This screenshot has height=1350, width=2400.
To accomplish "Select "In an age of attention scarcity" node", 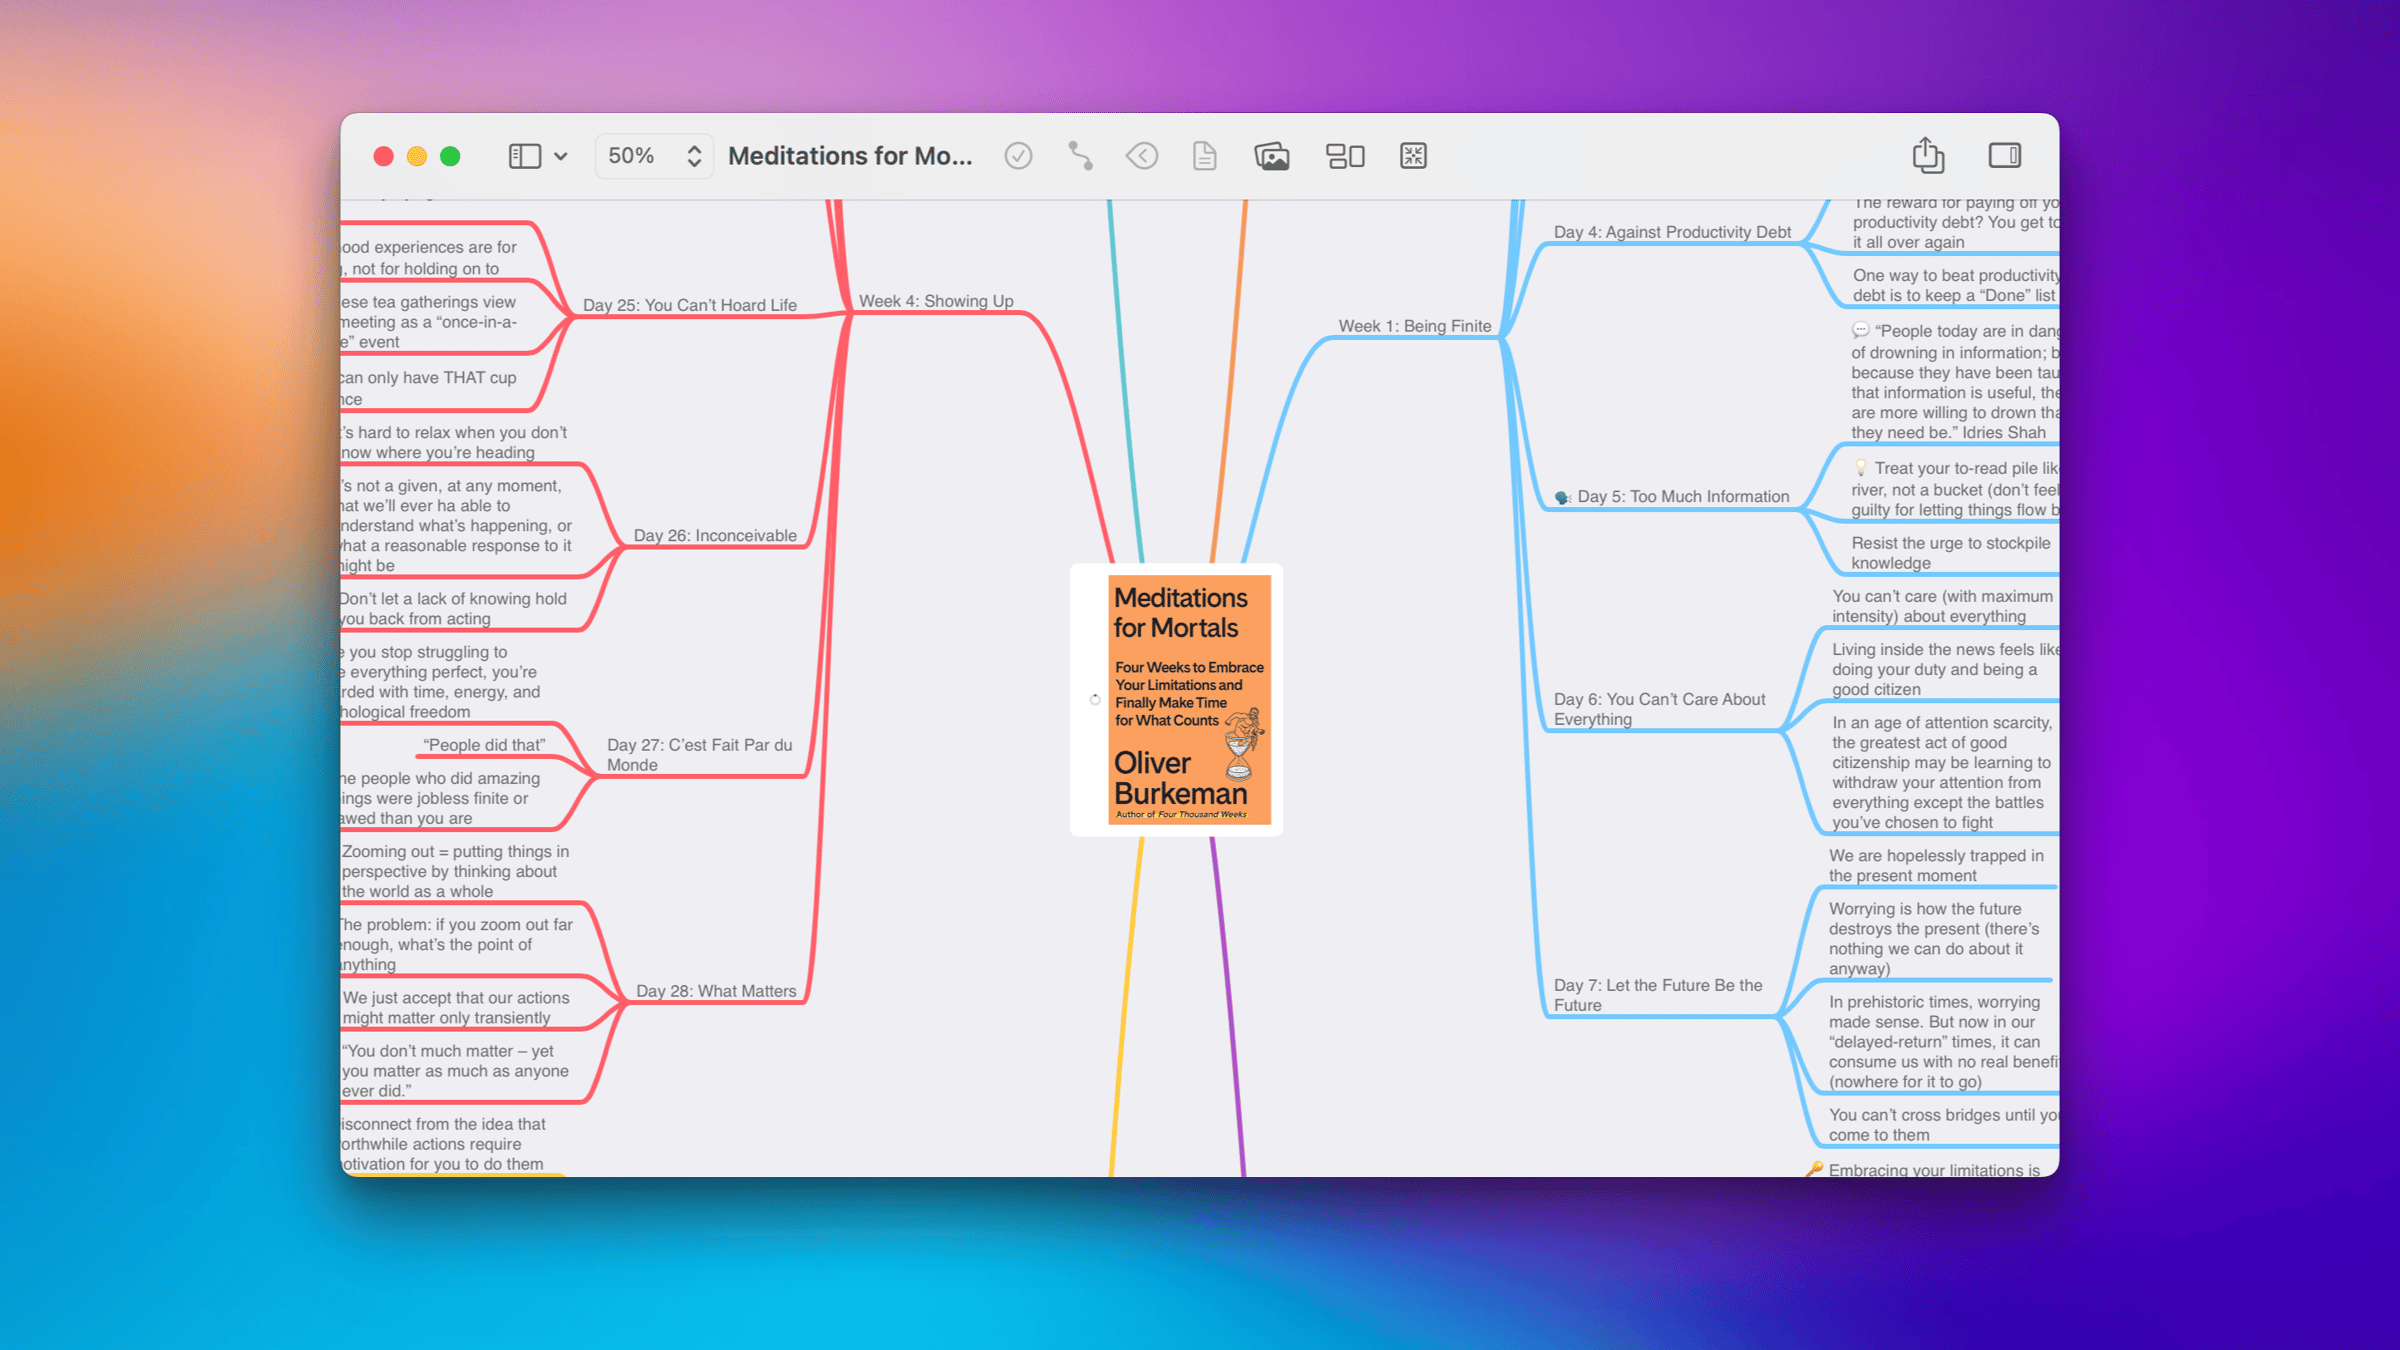I will pyautogui.click(x=1942, y=772).
